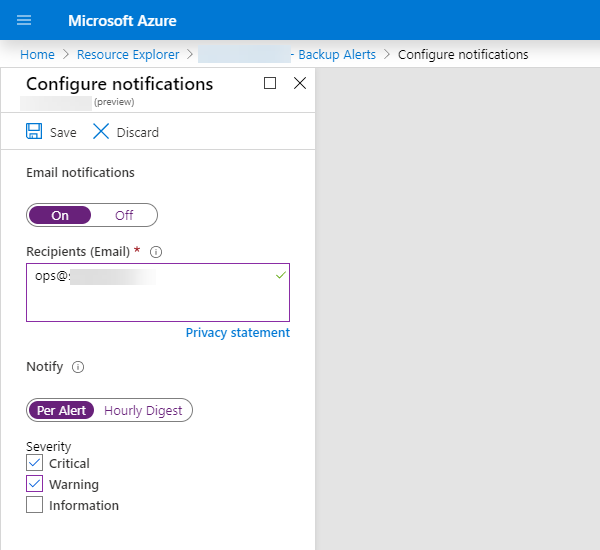600x550 pixels.
Task: Click the green validation checkmark in recipients
Action: pos(280,275)
